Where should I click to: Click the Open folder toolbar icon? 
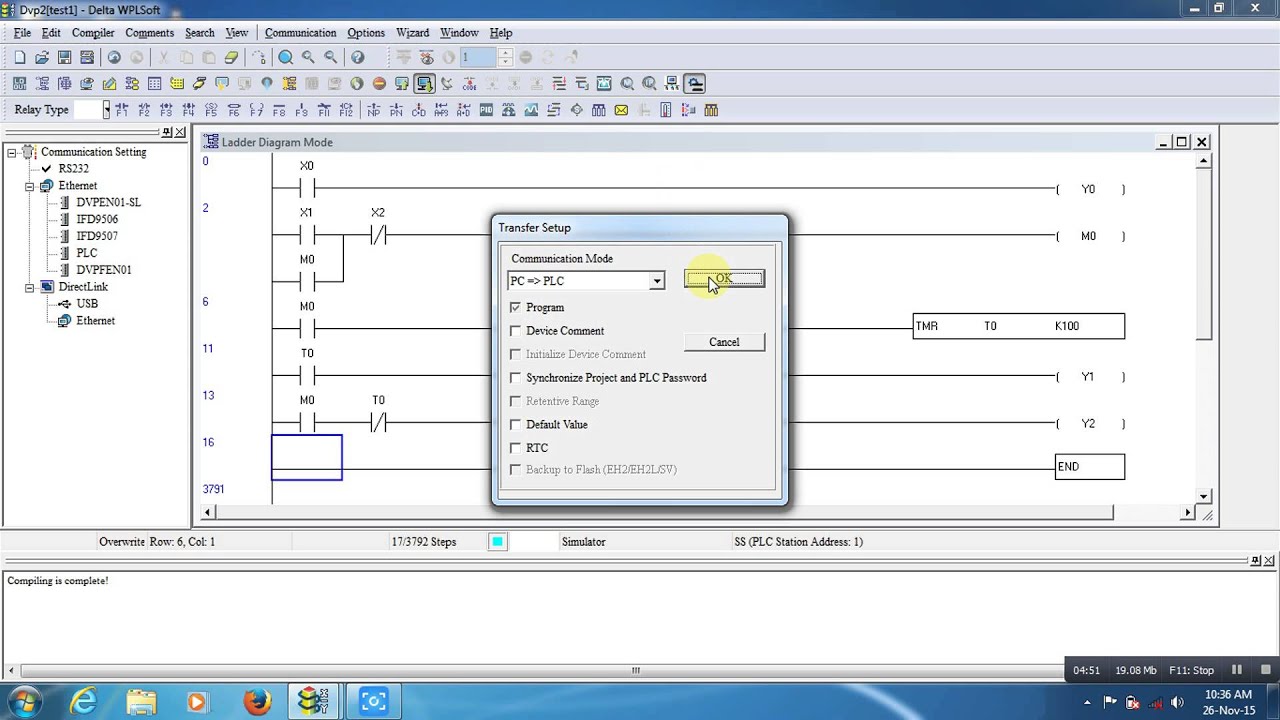click(42, 58)
